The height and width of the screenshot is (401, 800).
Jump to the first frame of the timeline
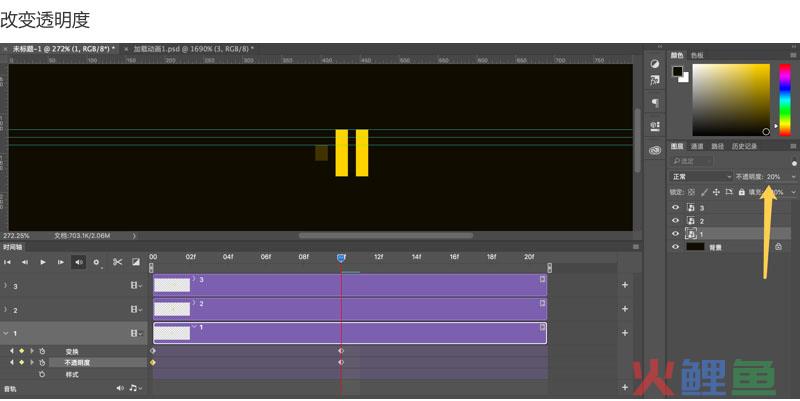click(8, 262)
